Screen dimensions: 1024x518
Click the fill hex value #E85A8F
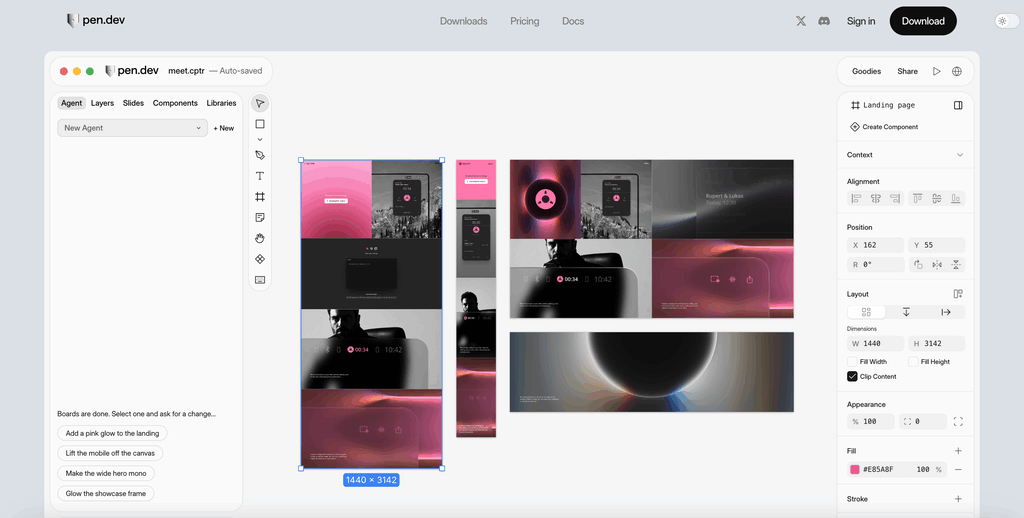click(x=878, y=470)
